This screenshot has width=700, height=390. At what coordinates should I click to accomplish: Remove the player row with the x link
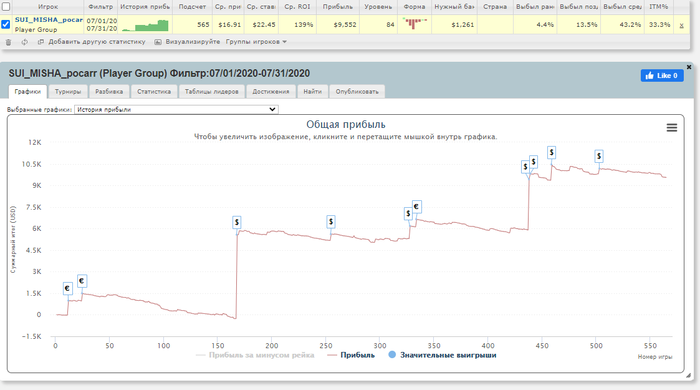(x=681, y=25)
